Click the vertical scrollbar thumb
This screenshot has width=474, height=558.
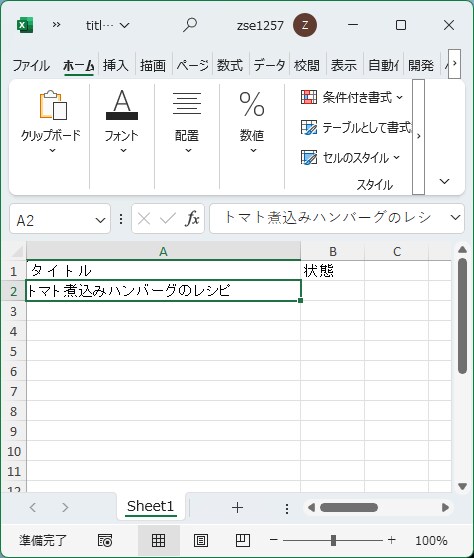click(x=462, y=316)
